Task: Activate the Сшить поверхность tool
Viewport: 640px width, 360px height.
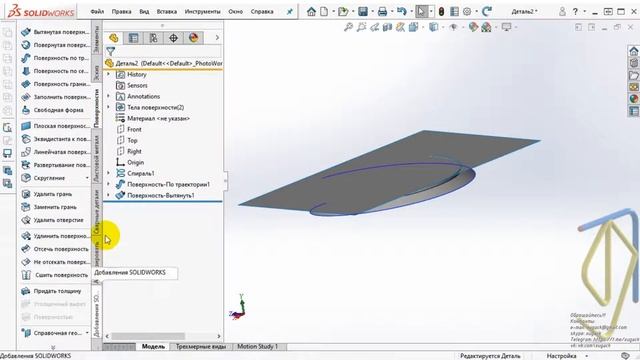Action: [55, 275]
